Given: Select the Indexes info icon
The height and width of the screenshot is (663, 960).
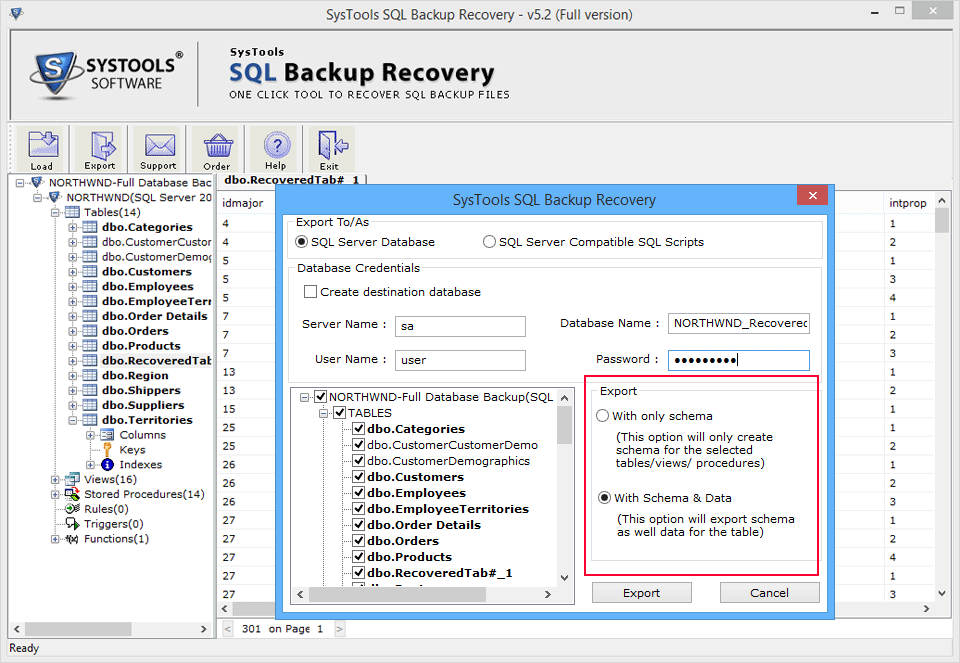Looking at the screenshot, I should click(107, 465).
